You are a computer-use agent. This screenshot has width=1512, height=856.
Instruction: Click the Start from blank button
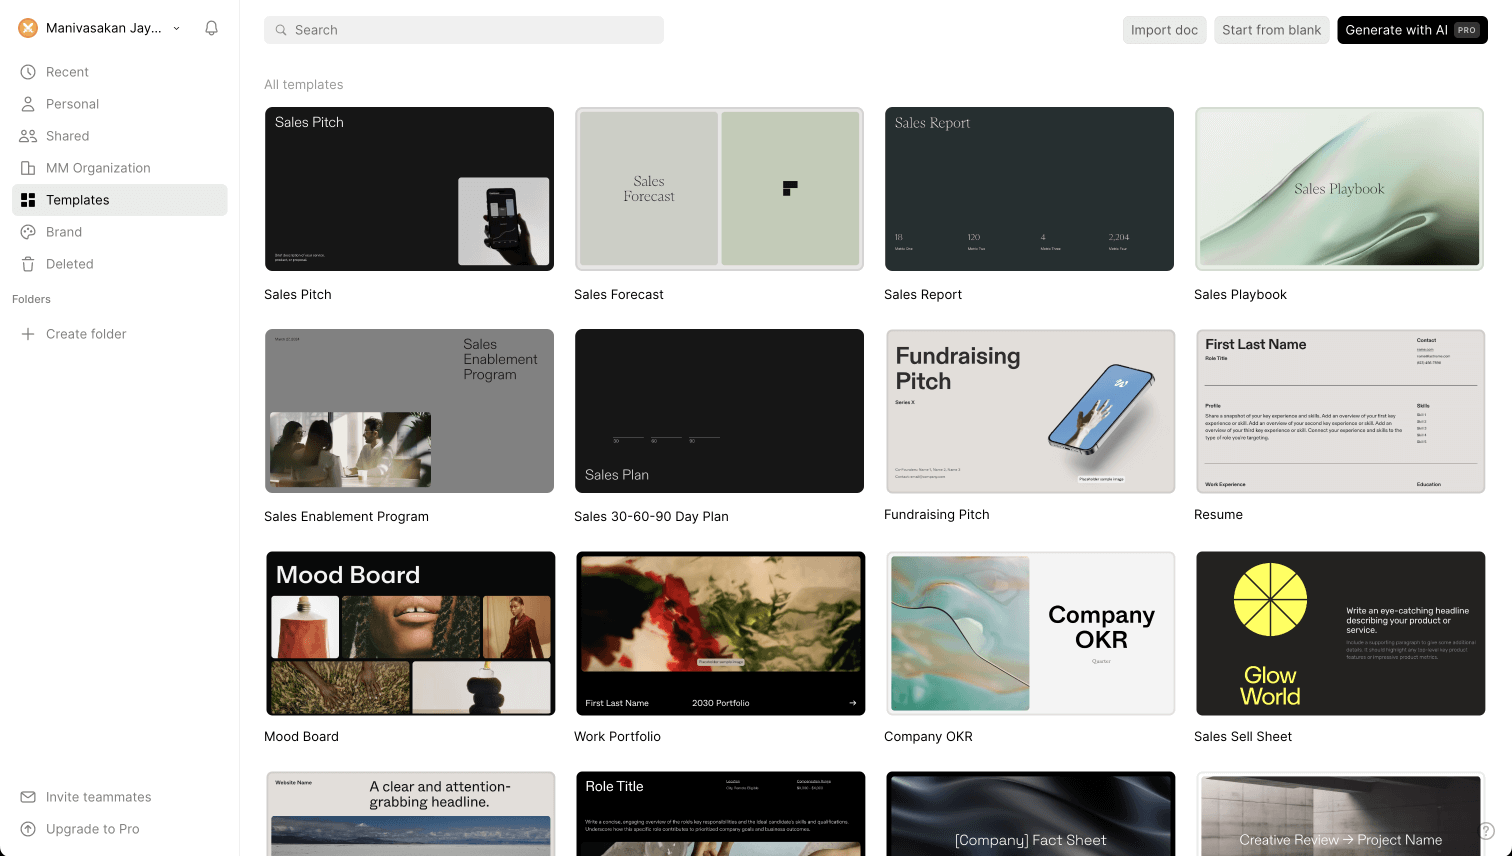pyautogui.click(x=1271, y=30)
